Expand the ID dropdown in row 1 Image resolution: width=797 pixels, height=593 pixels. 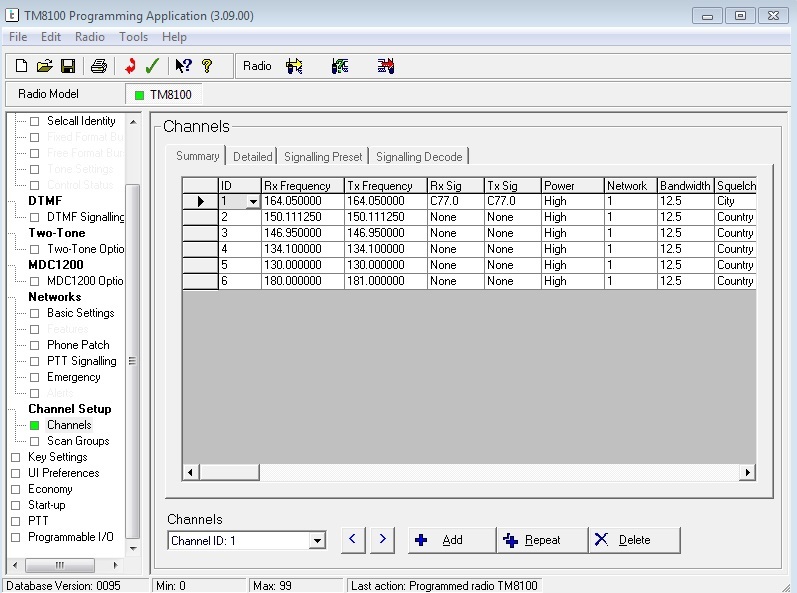(x=253, y=202)
